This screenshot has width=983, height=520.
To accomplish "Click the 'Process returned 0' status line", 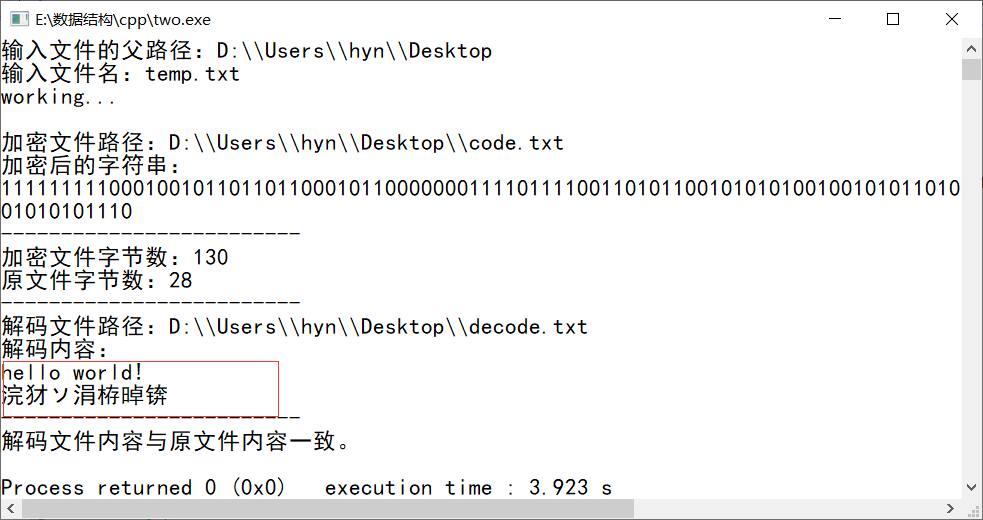I will click(143, 488).
